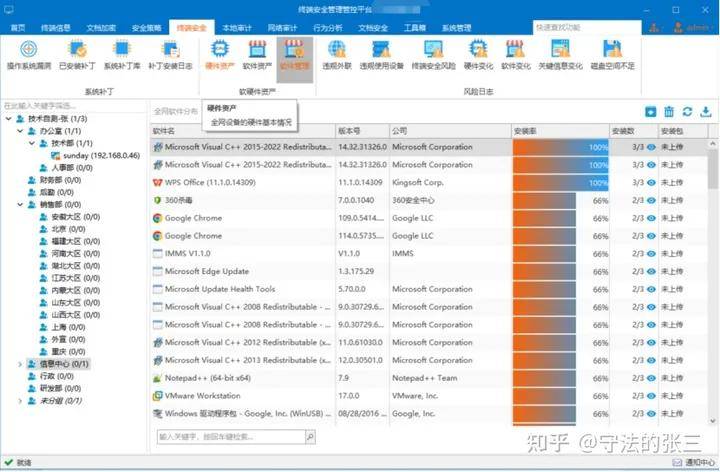Sort by the 安装率 column header
Viewport: 720px width, 472px height.
click(560, 131)
